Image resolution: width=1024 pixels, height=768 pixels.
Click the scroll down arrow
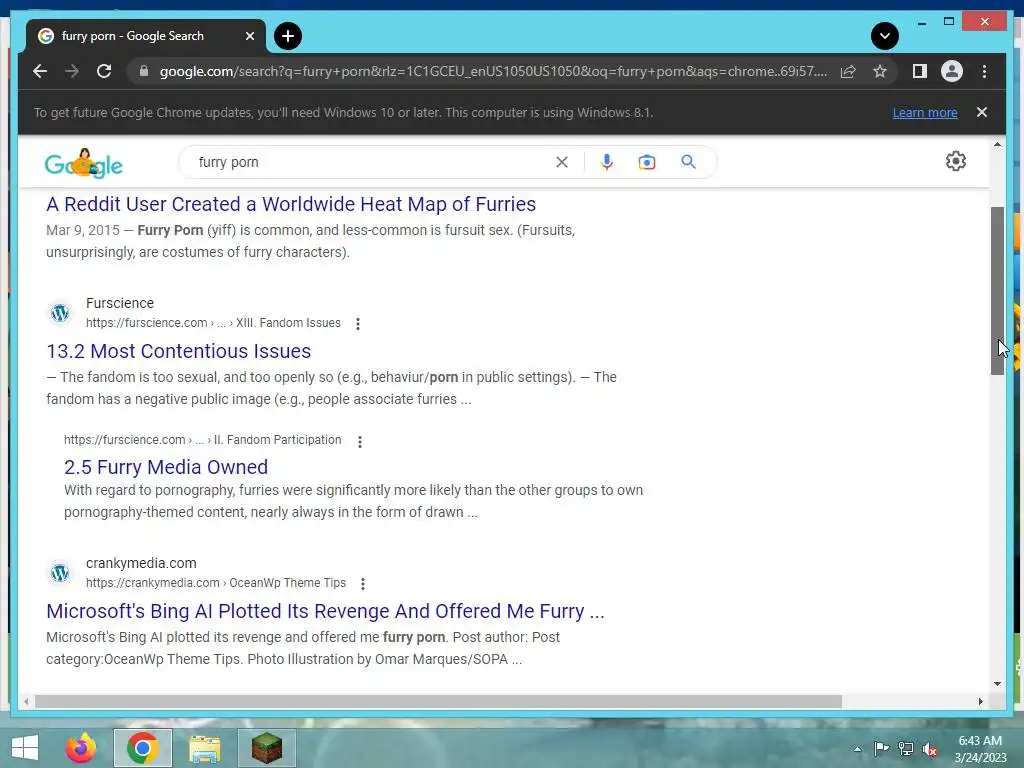pos(997,684)
